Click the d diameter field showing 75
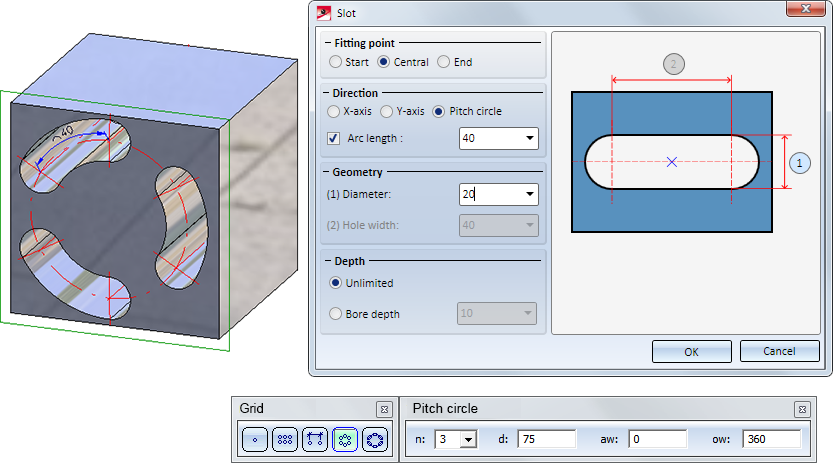The height and width of the screenshot is (463, 833). click(x=547, y=439)
